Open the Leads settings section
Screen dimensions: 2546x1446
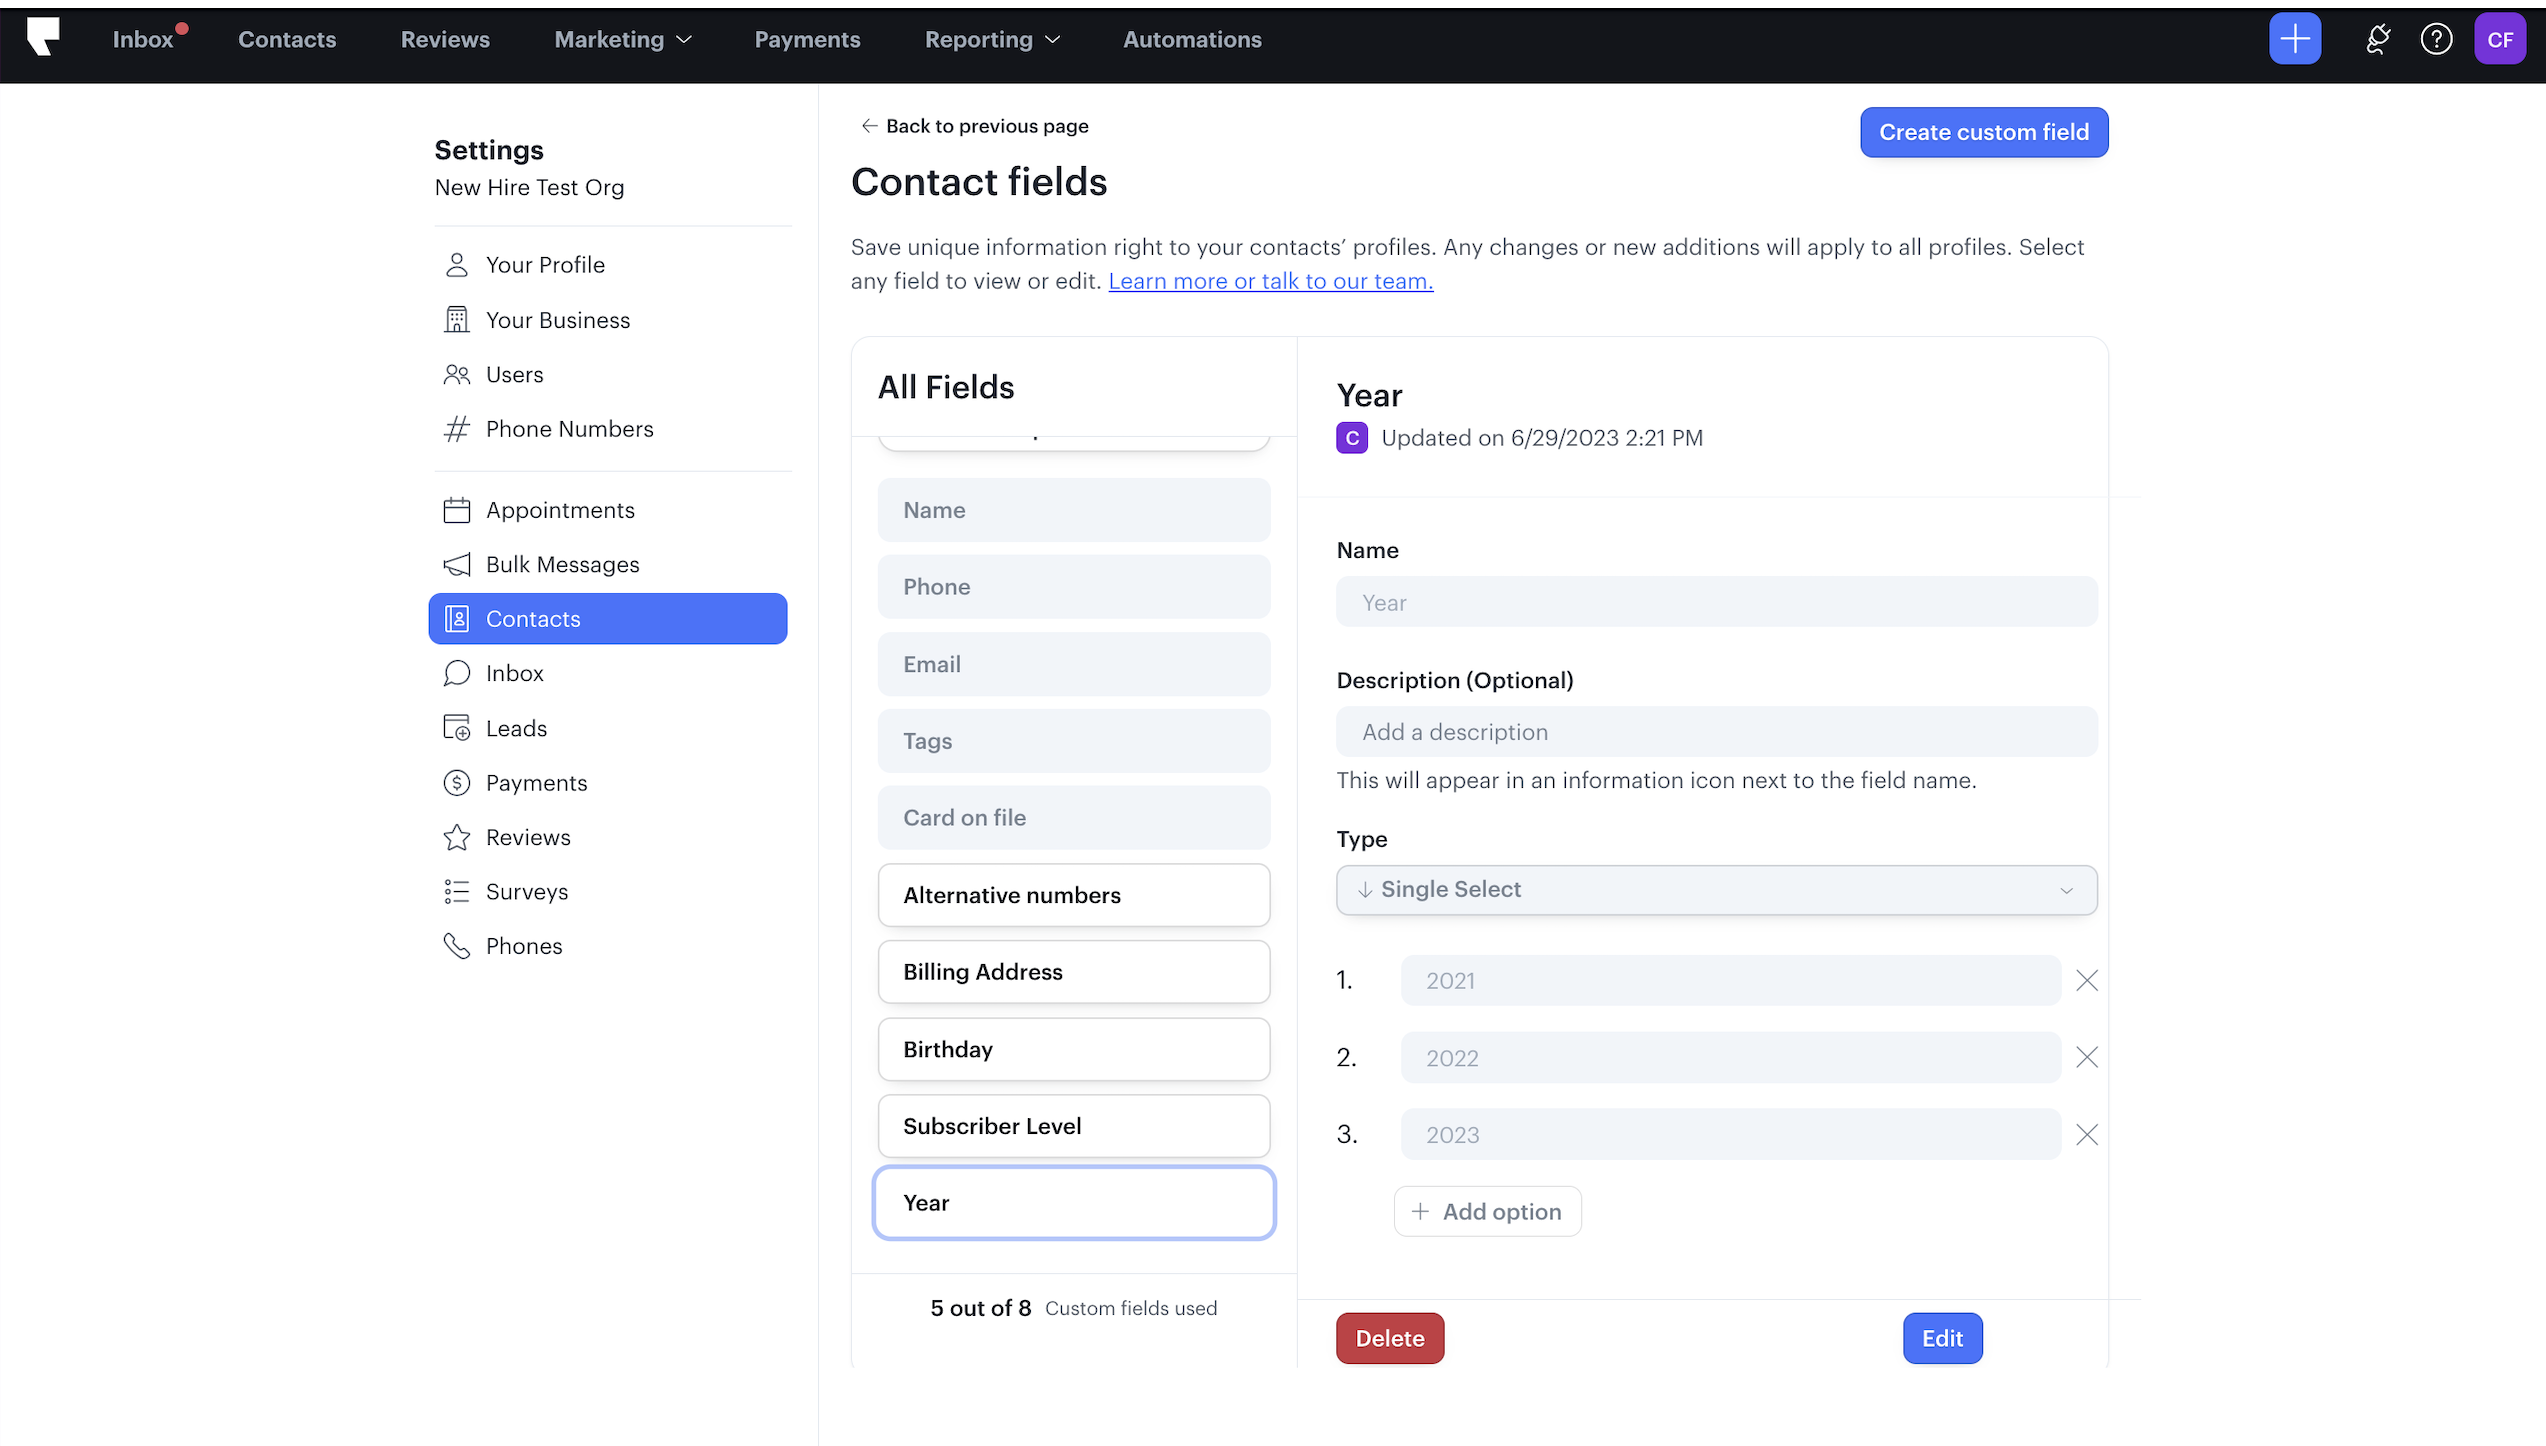(516, 727)
